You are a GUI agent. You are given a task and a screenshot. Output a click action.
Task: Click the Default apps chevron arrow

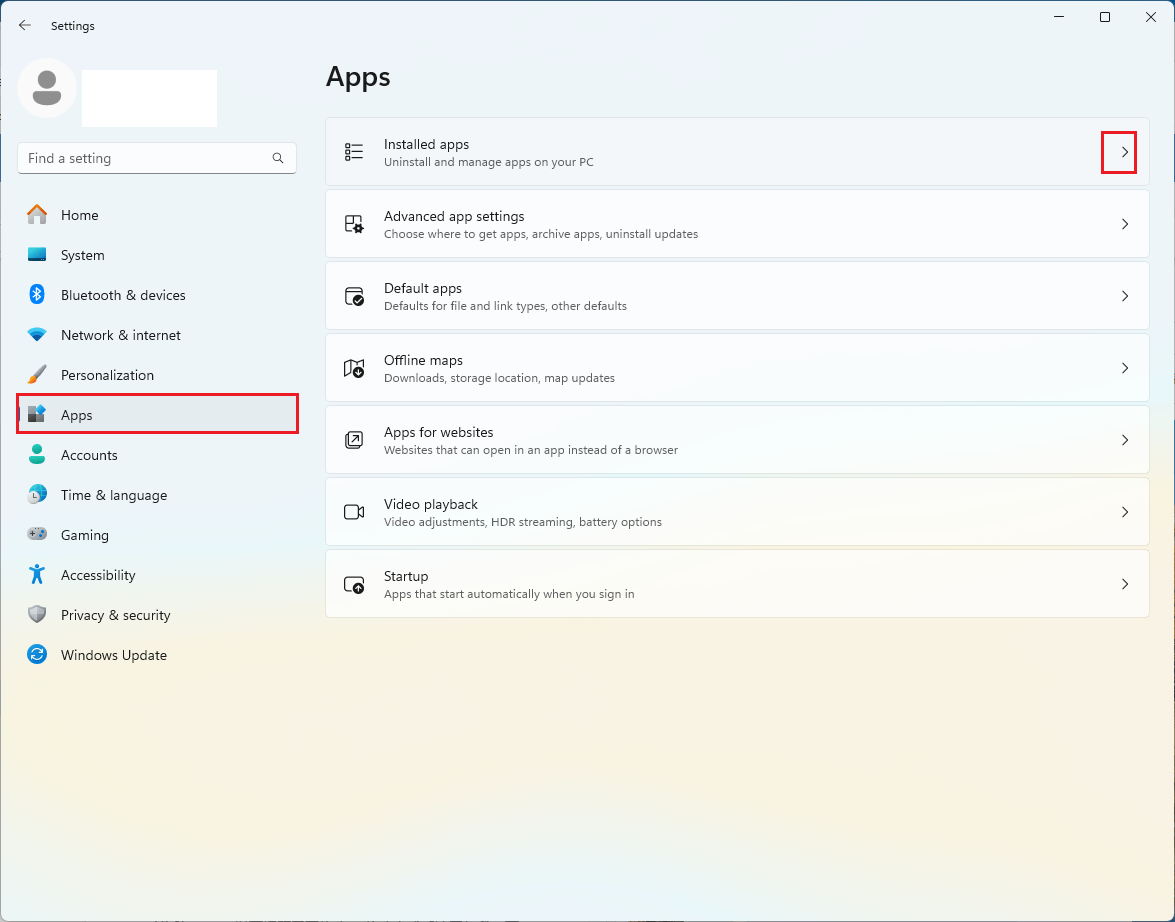pyautogui.click(x=1125, y=296)
